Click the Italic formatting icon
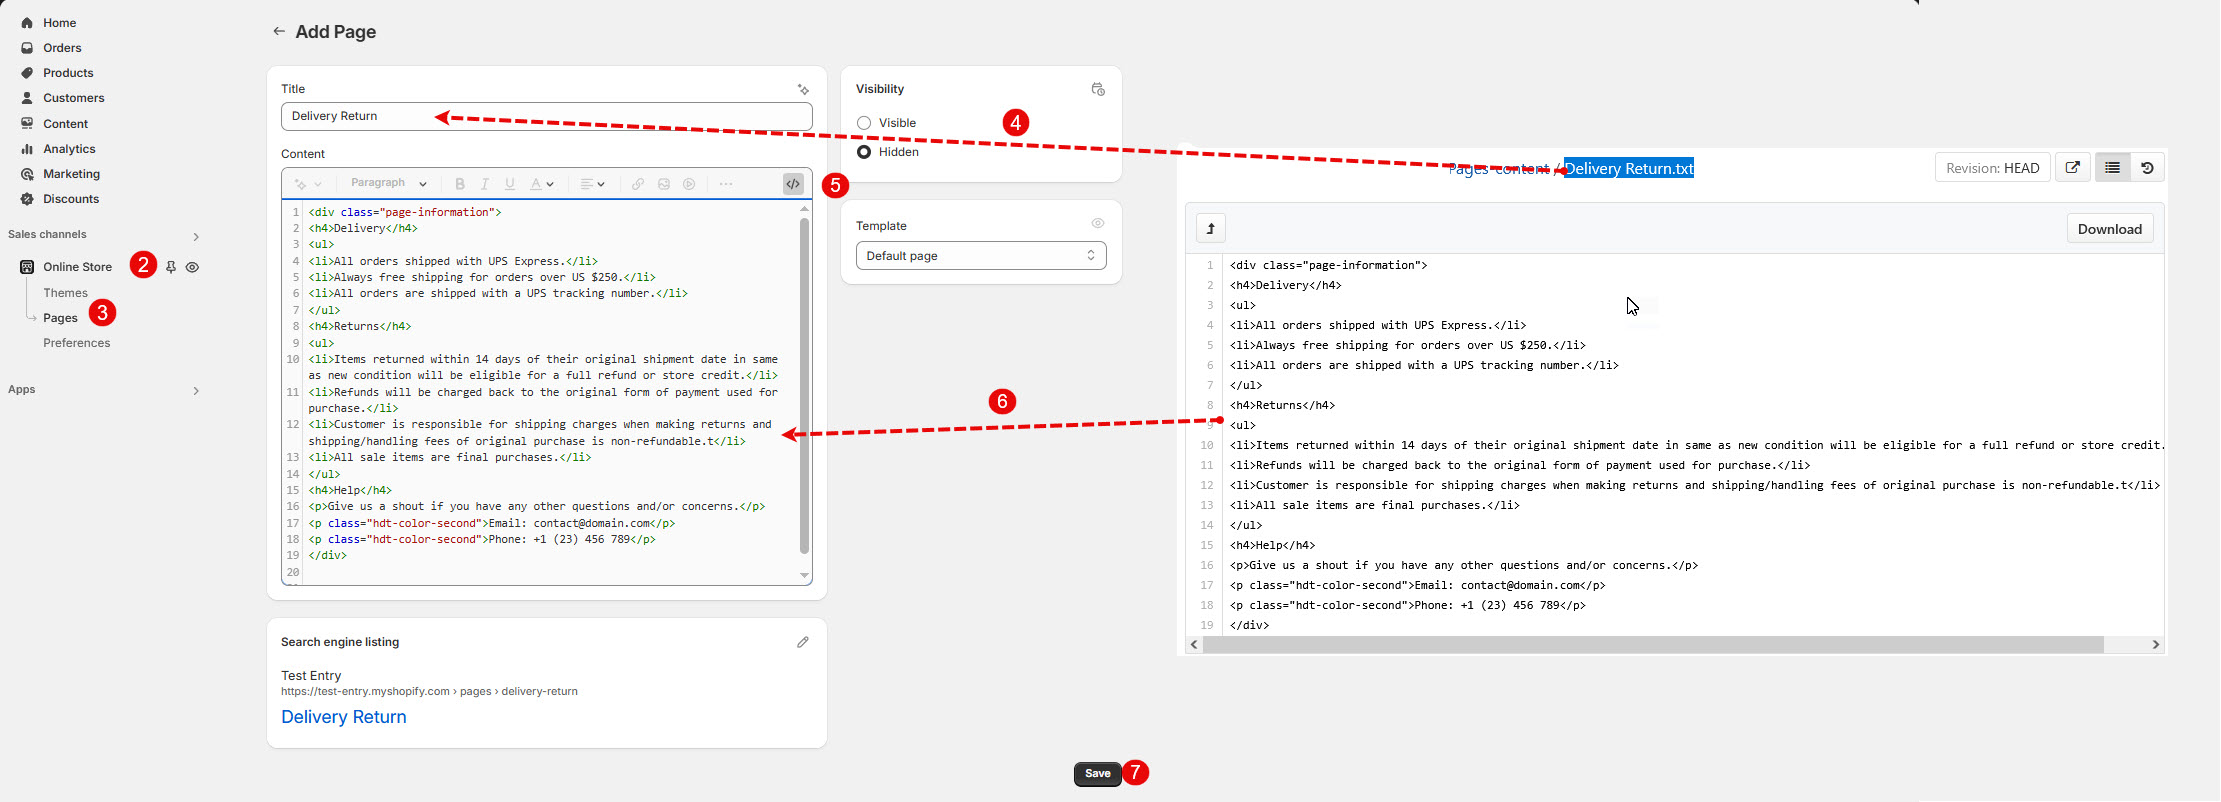The image size is (2221, 802). point(485,184)
